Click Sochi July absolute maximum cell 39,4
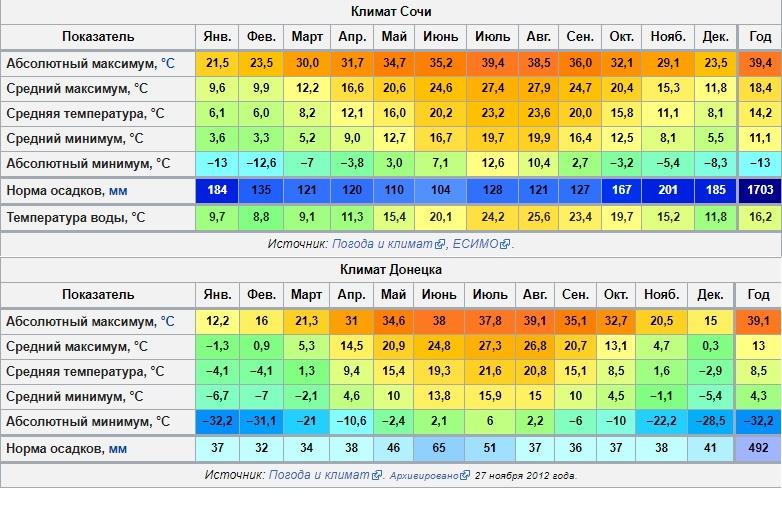This screenshot has width=782, height=521. click(492, 63)
